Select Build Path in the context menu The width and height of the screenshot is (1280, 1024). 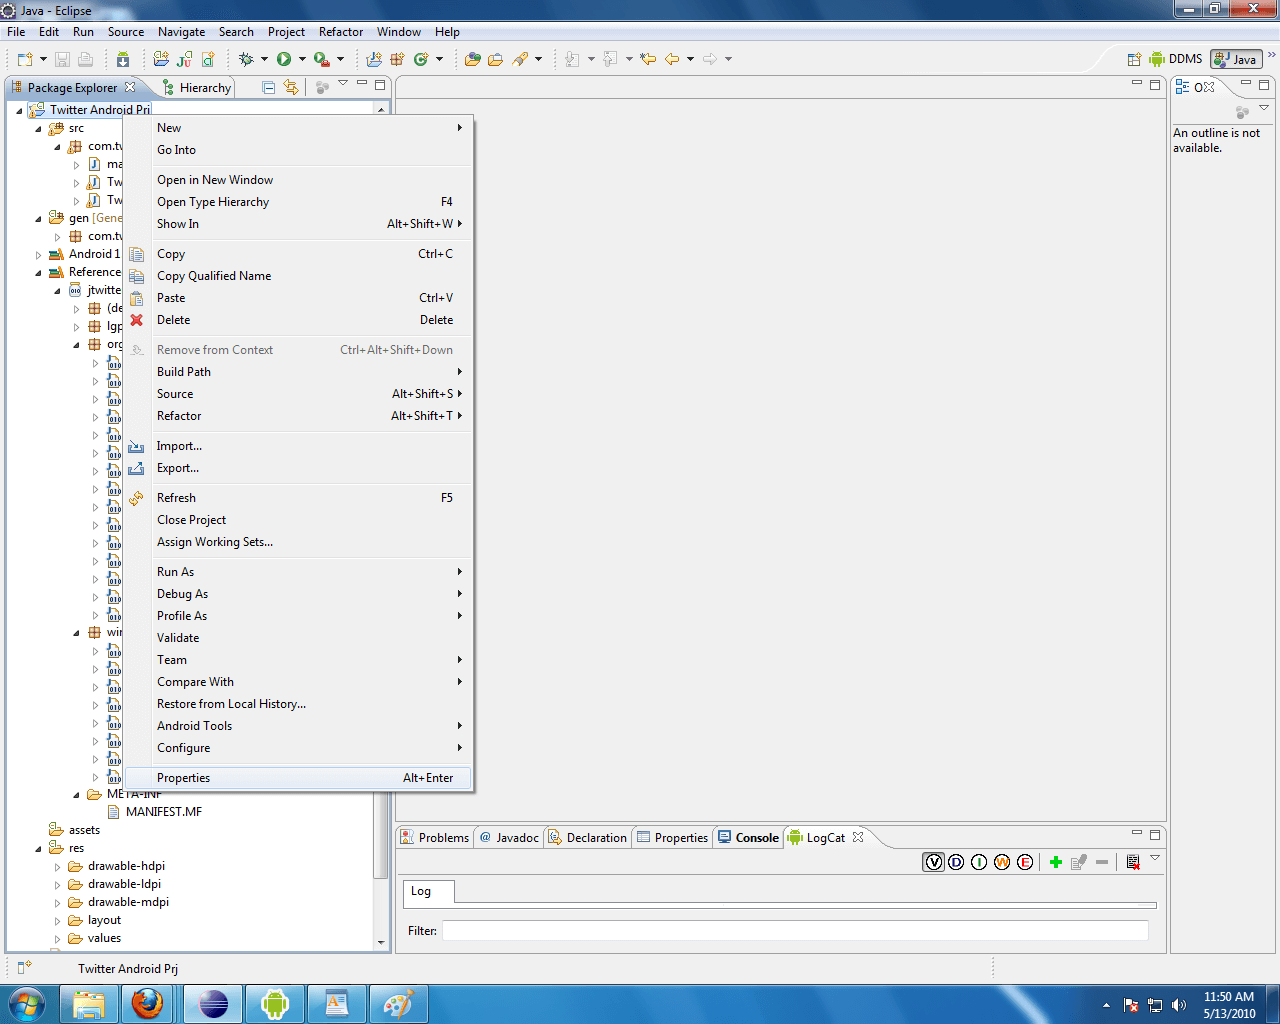(x=298, y=372)
